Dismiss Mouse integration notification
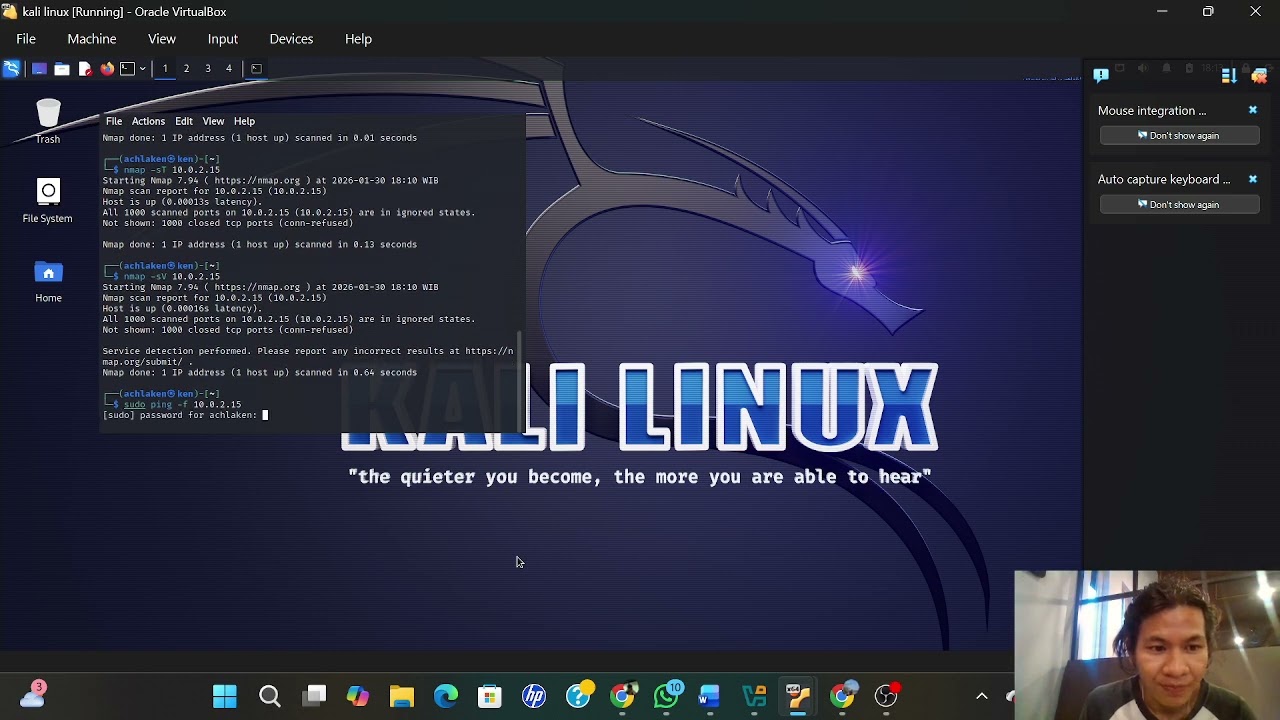Image resolution: width=1280 pixels, height=720 pixels. point(1252,110)
